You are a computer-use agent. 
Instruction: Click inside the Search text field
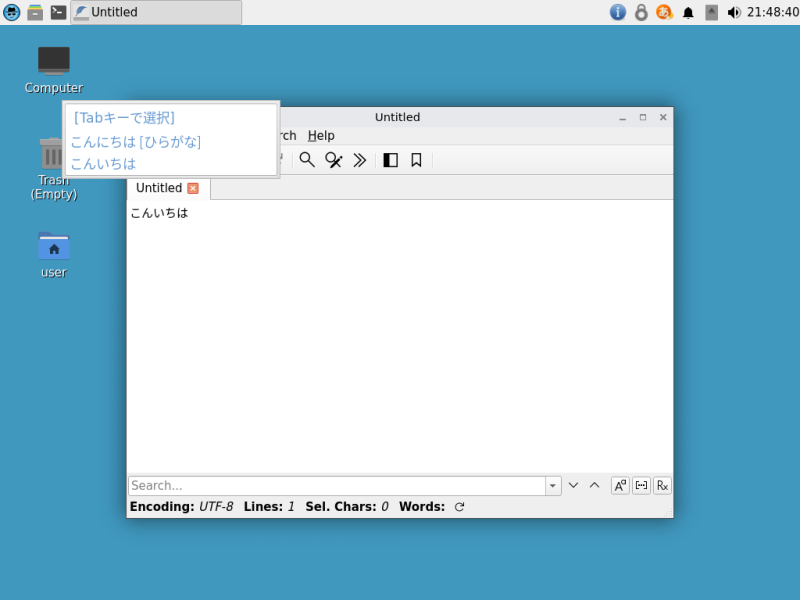[x=330, y=485]
